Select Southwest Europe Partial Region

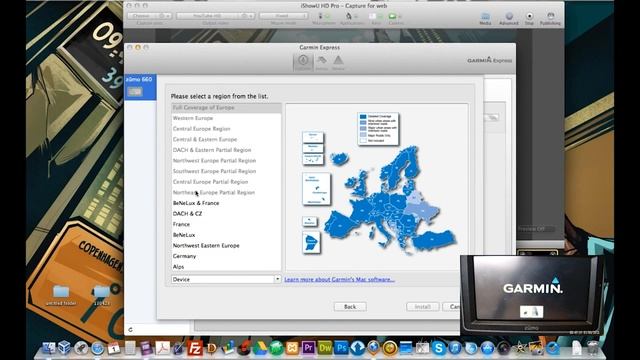point(226,171)
